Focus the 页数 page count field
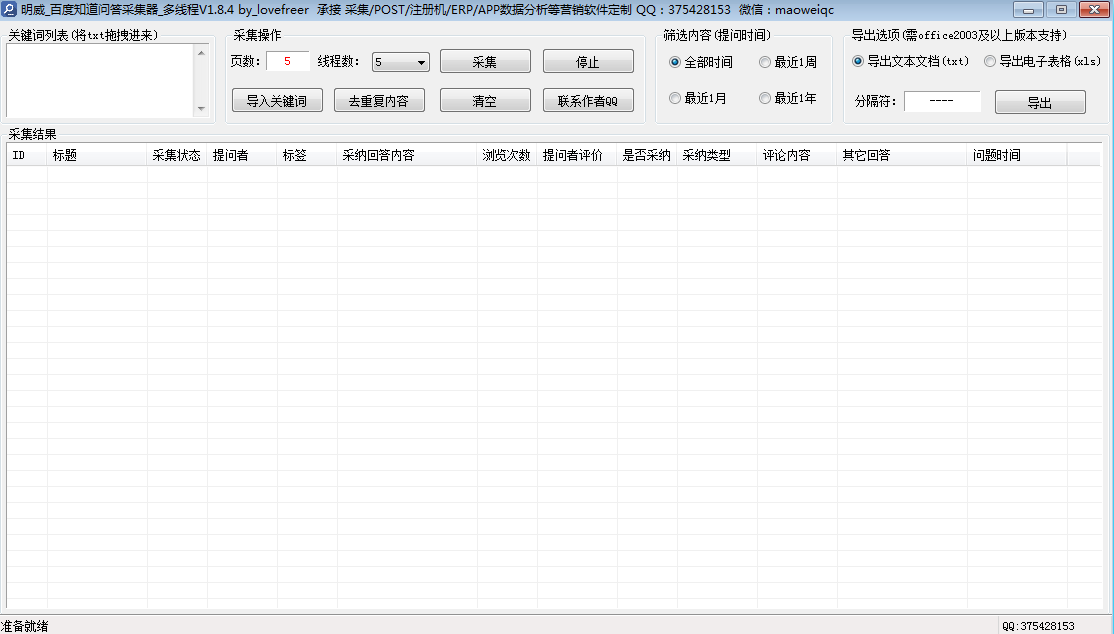Viewport: 1114px width, 634px height. (288, 61)
